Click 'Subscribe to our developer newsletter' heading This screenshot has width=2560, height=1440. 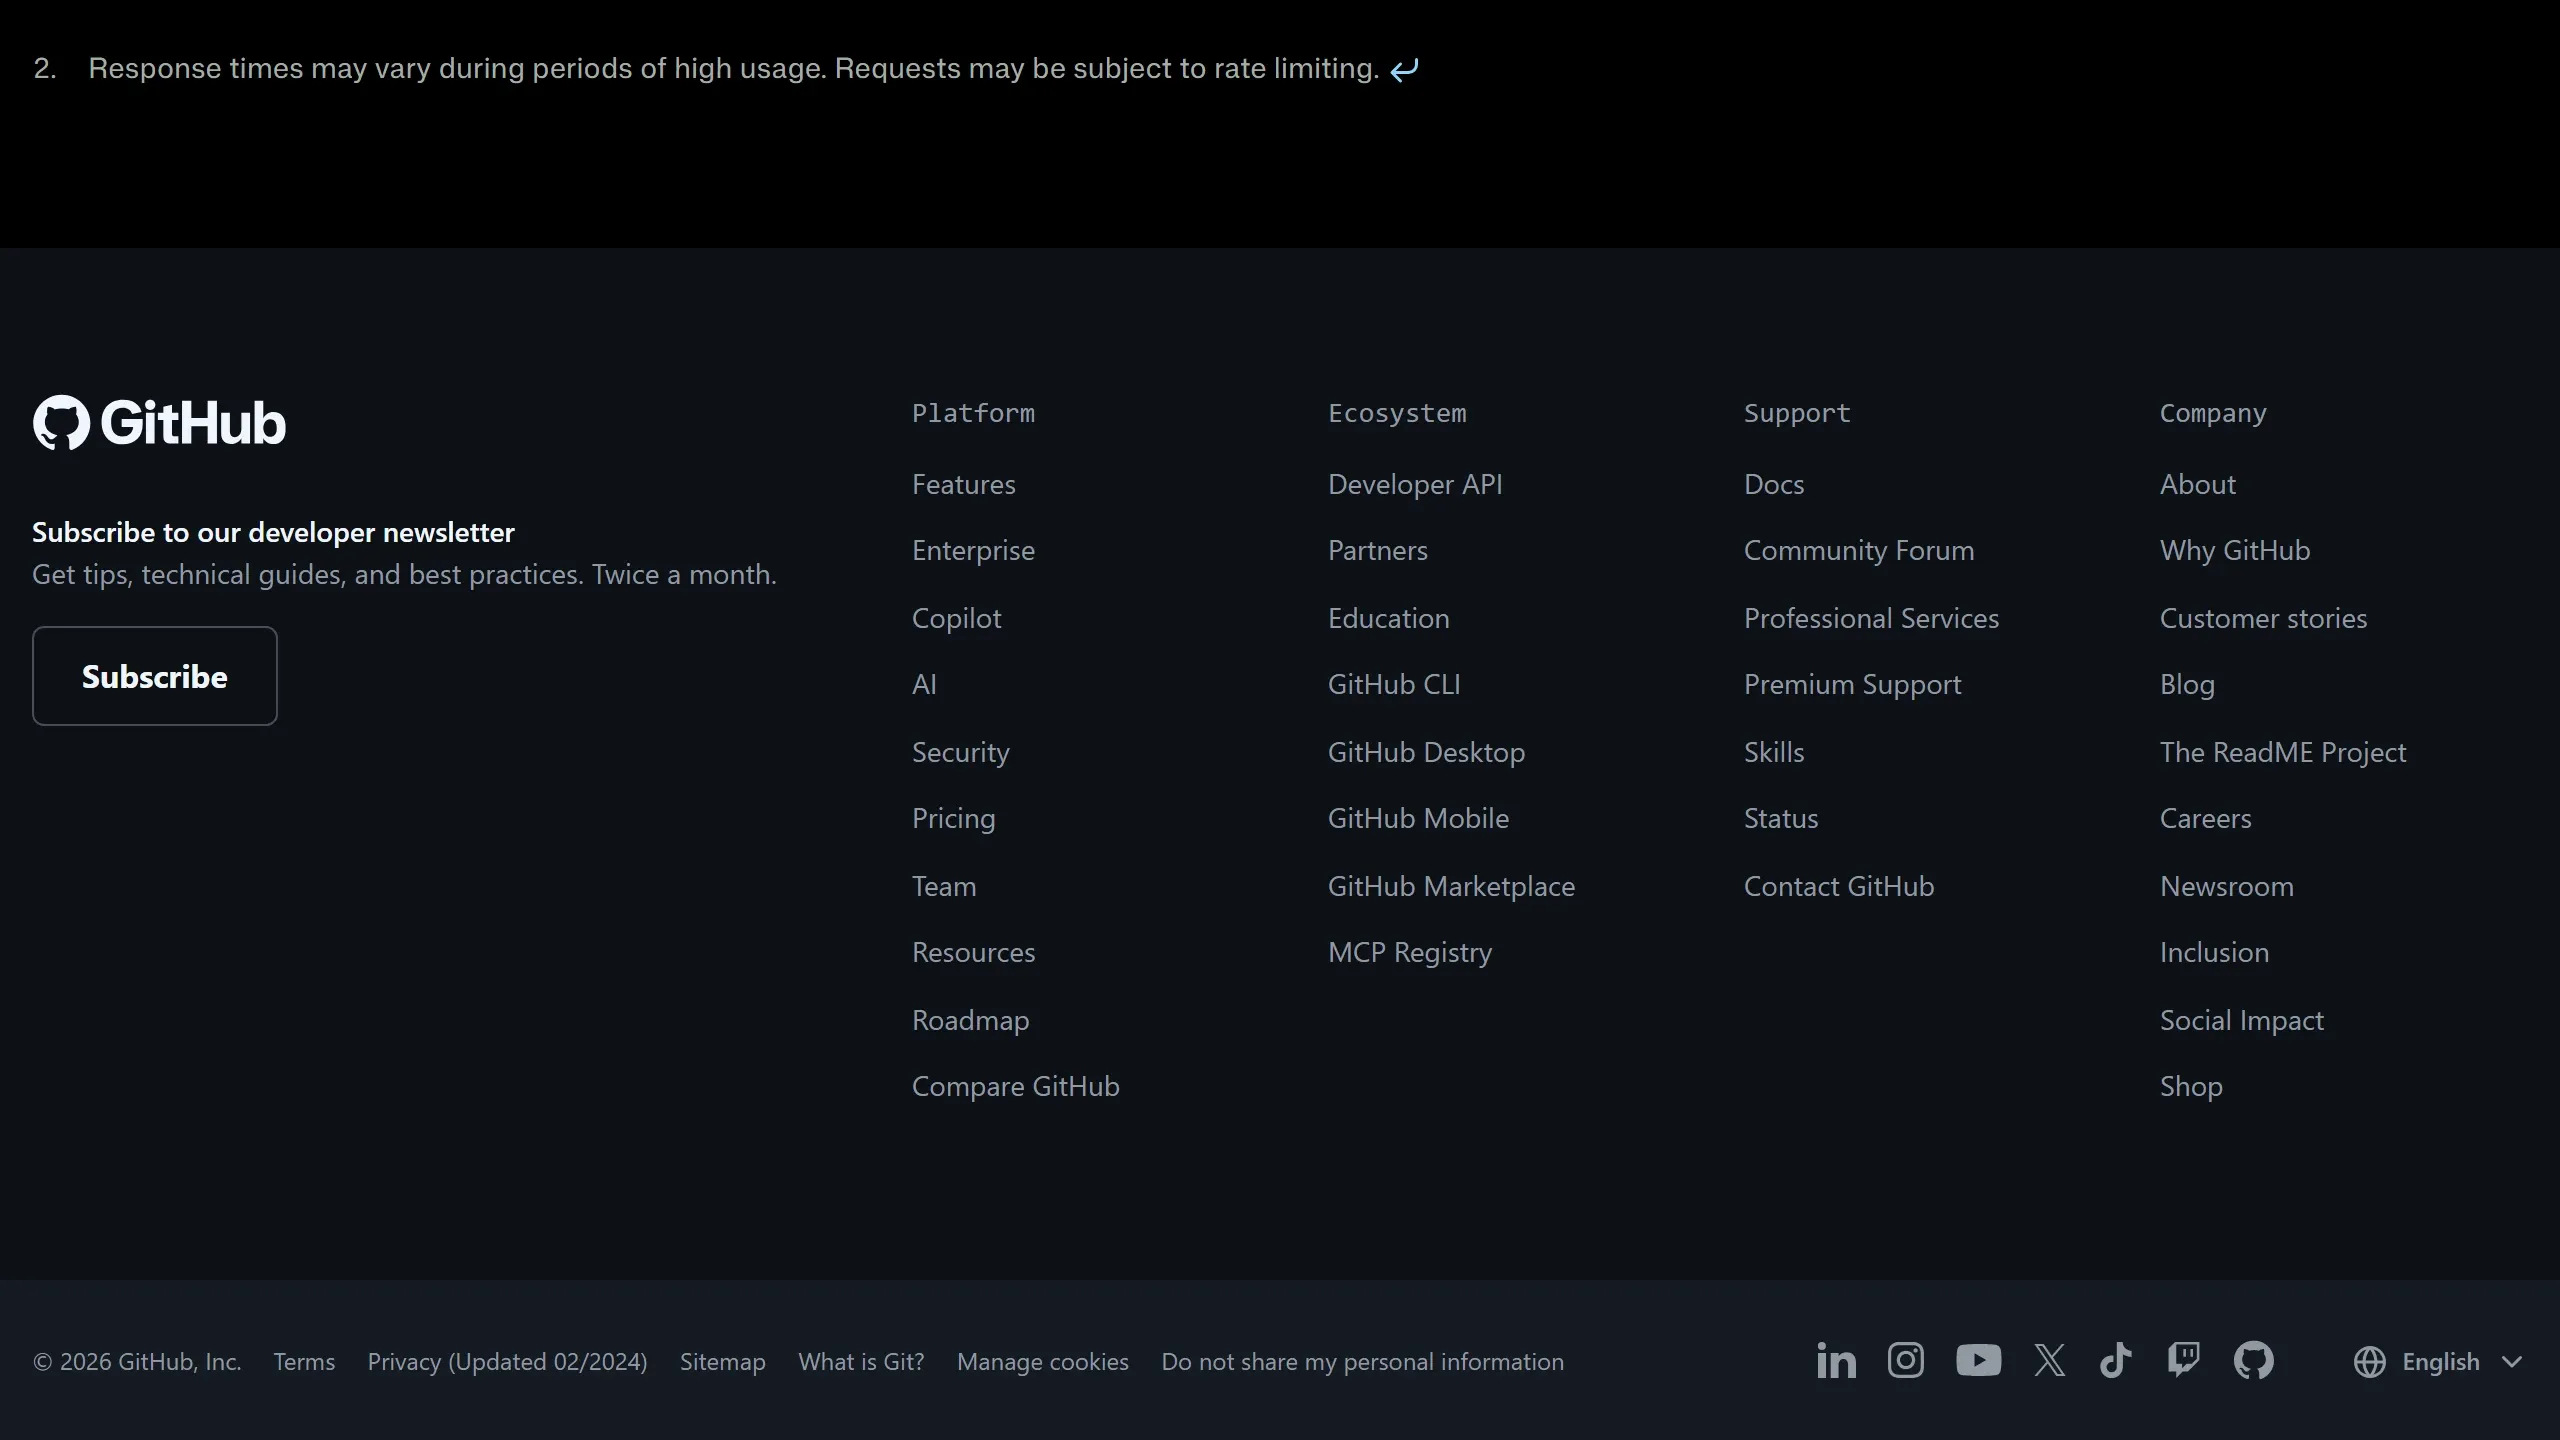(x=273, y=532)
